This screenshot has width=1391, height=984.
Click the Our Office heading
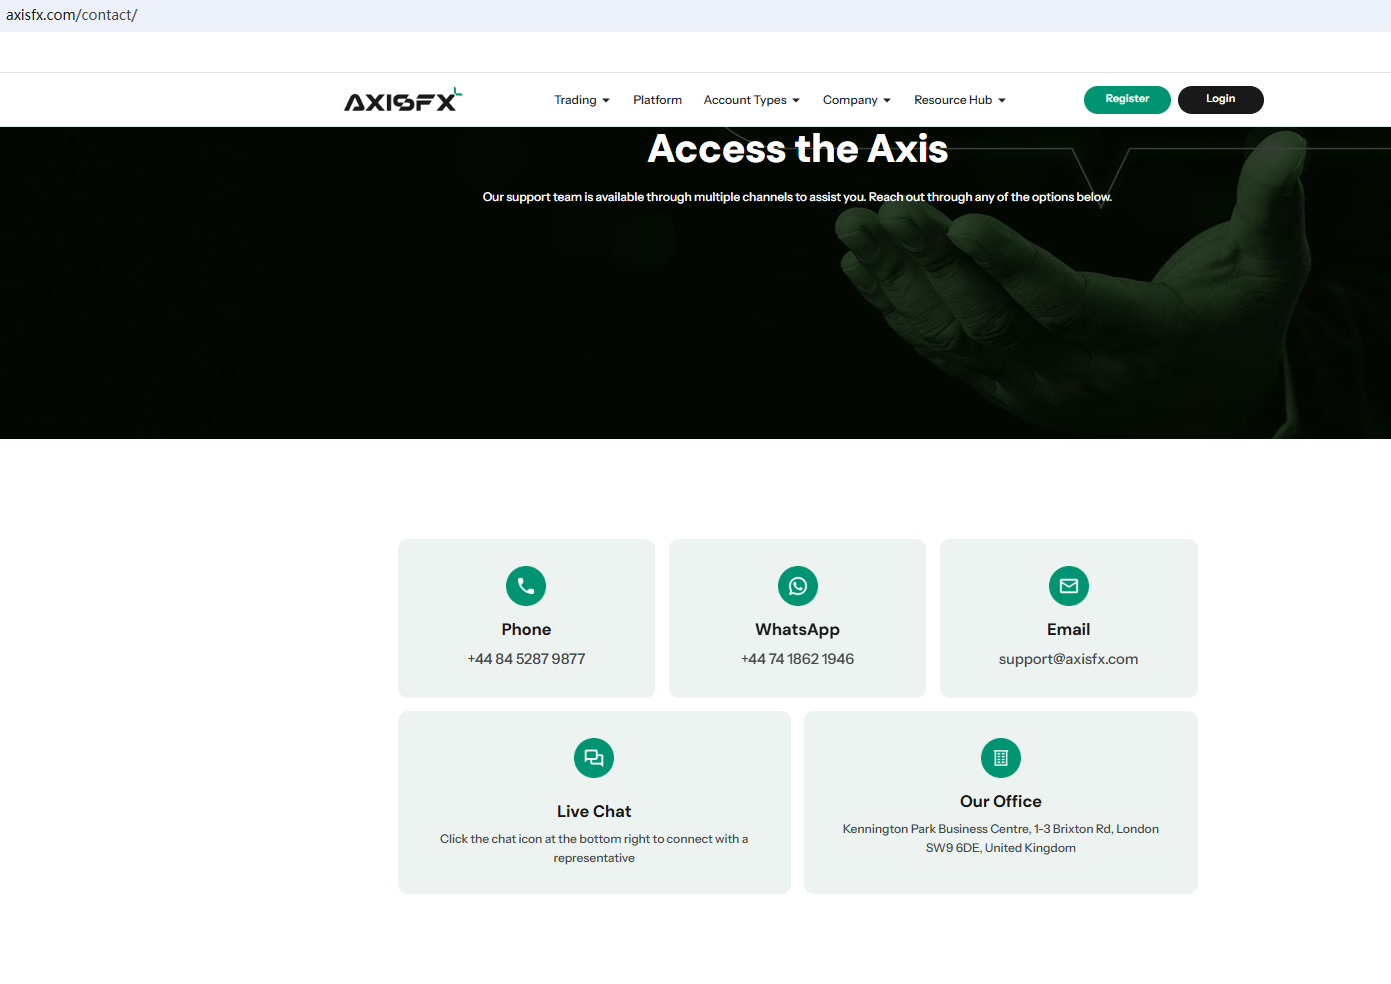point(1001,801)
